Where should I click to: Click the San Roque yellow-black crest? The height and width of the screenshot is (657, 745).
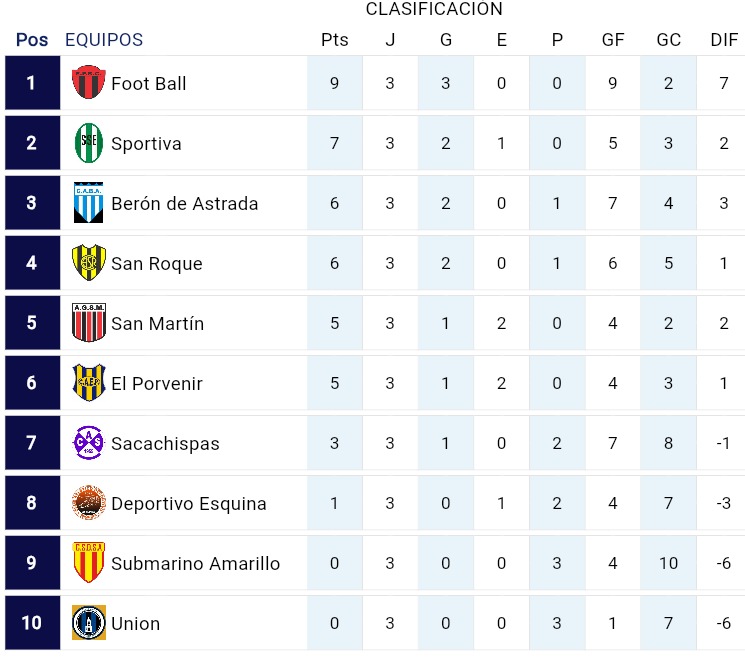(89, 263)
